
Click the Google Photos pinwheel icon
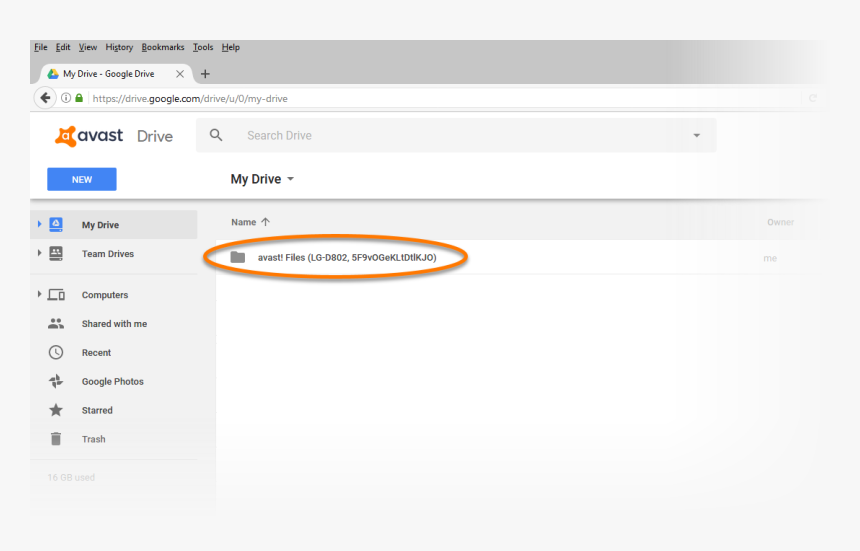56,381
